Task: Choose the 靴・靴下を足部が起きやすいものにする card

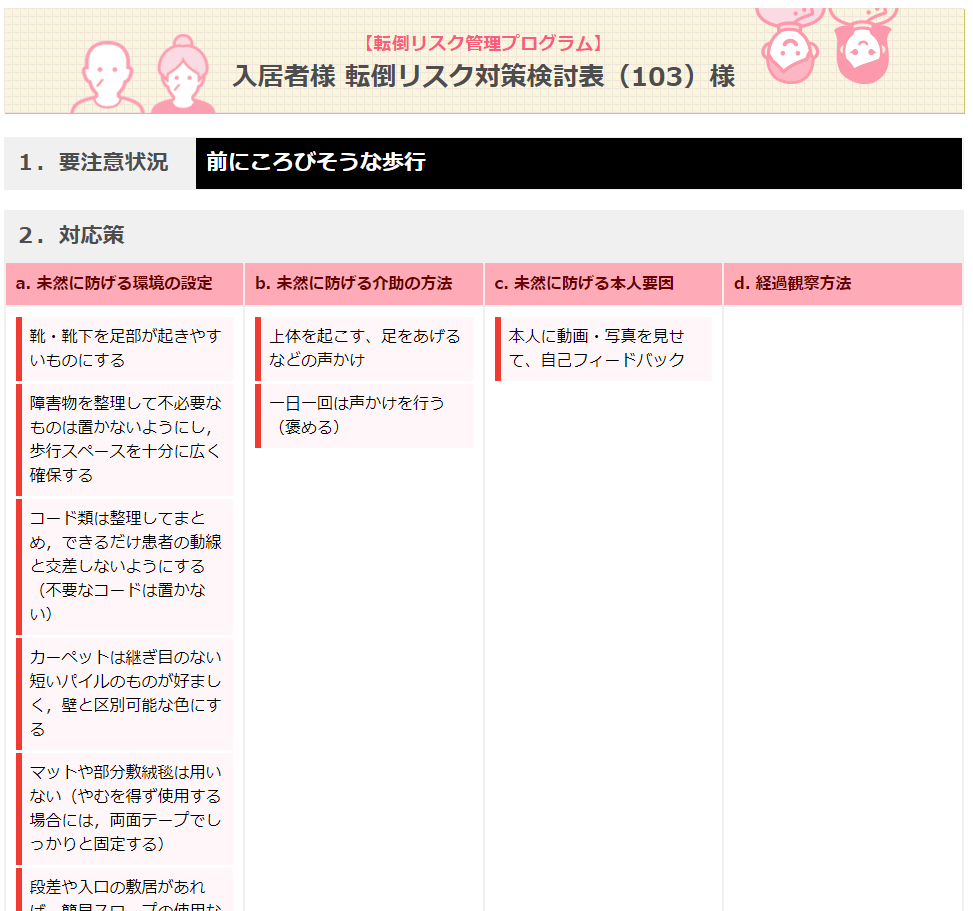Action: click(125, 348)
